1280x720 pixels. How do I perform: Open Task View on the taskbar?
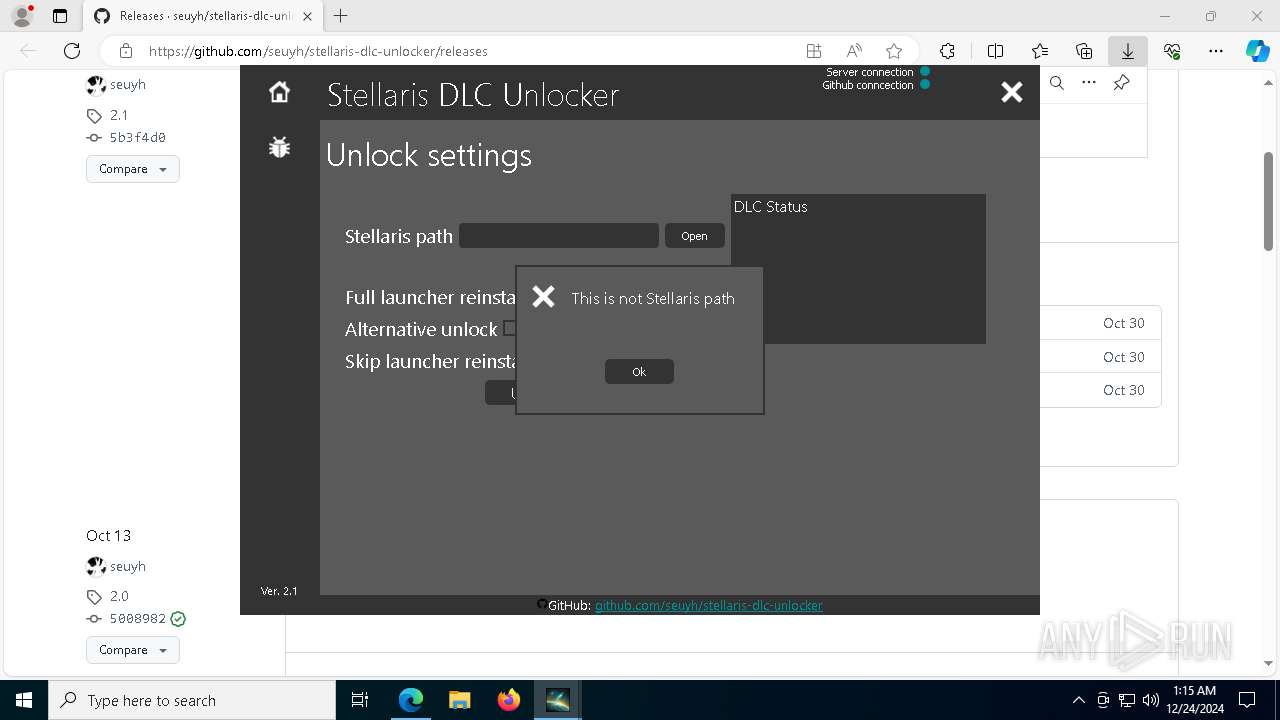(361, 700)
